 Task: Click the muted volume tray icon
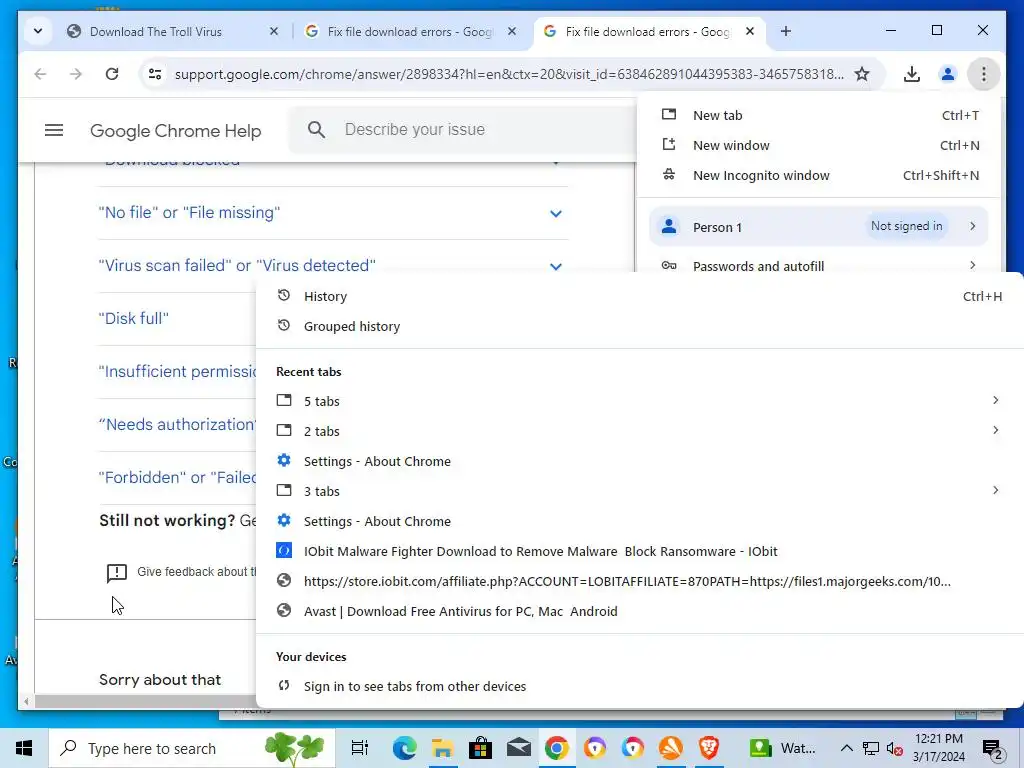coord(895,748)
